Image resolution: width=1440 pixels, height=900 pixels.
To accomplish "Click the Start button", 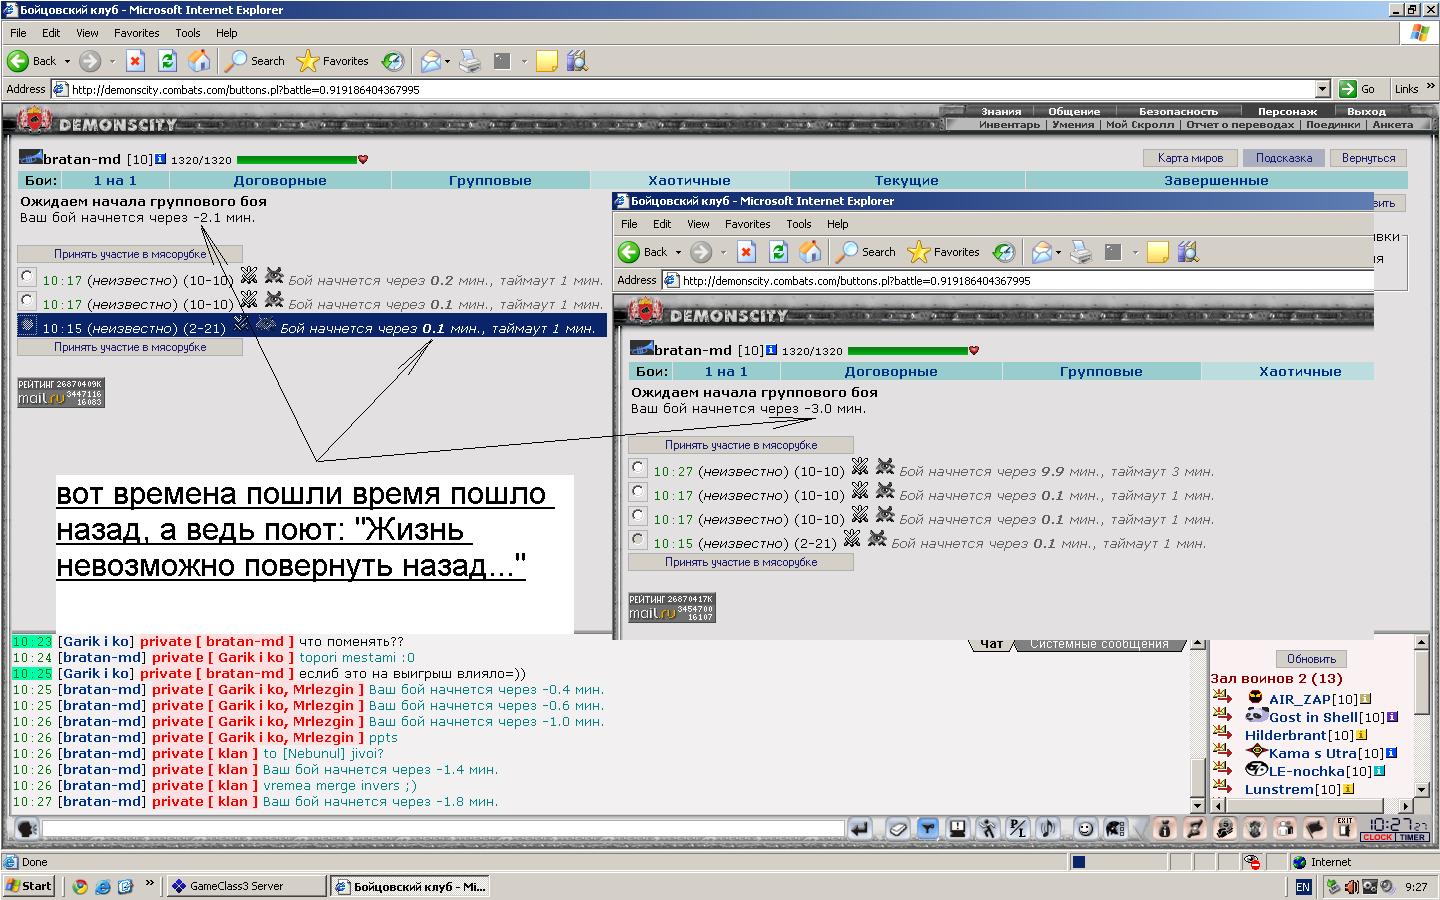I will [x=29, y=886].
